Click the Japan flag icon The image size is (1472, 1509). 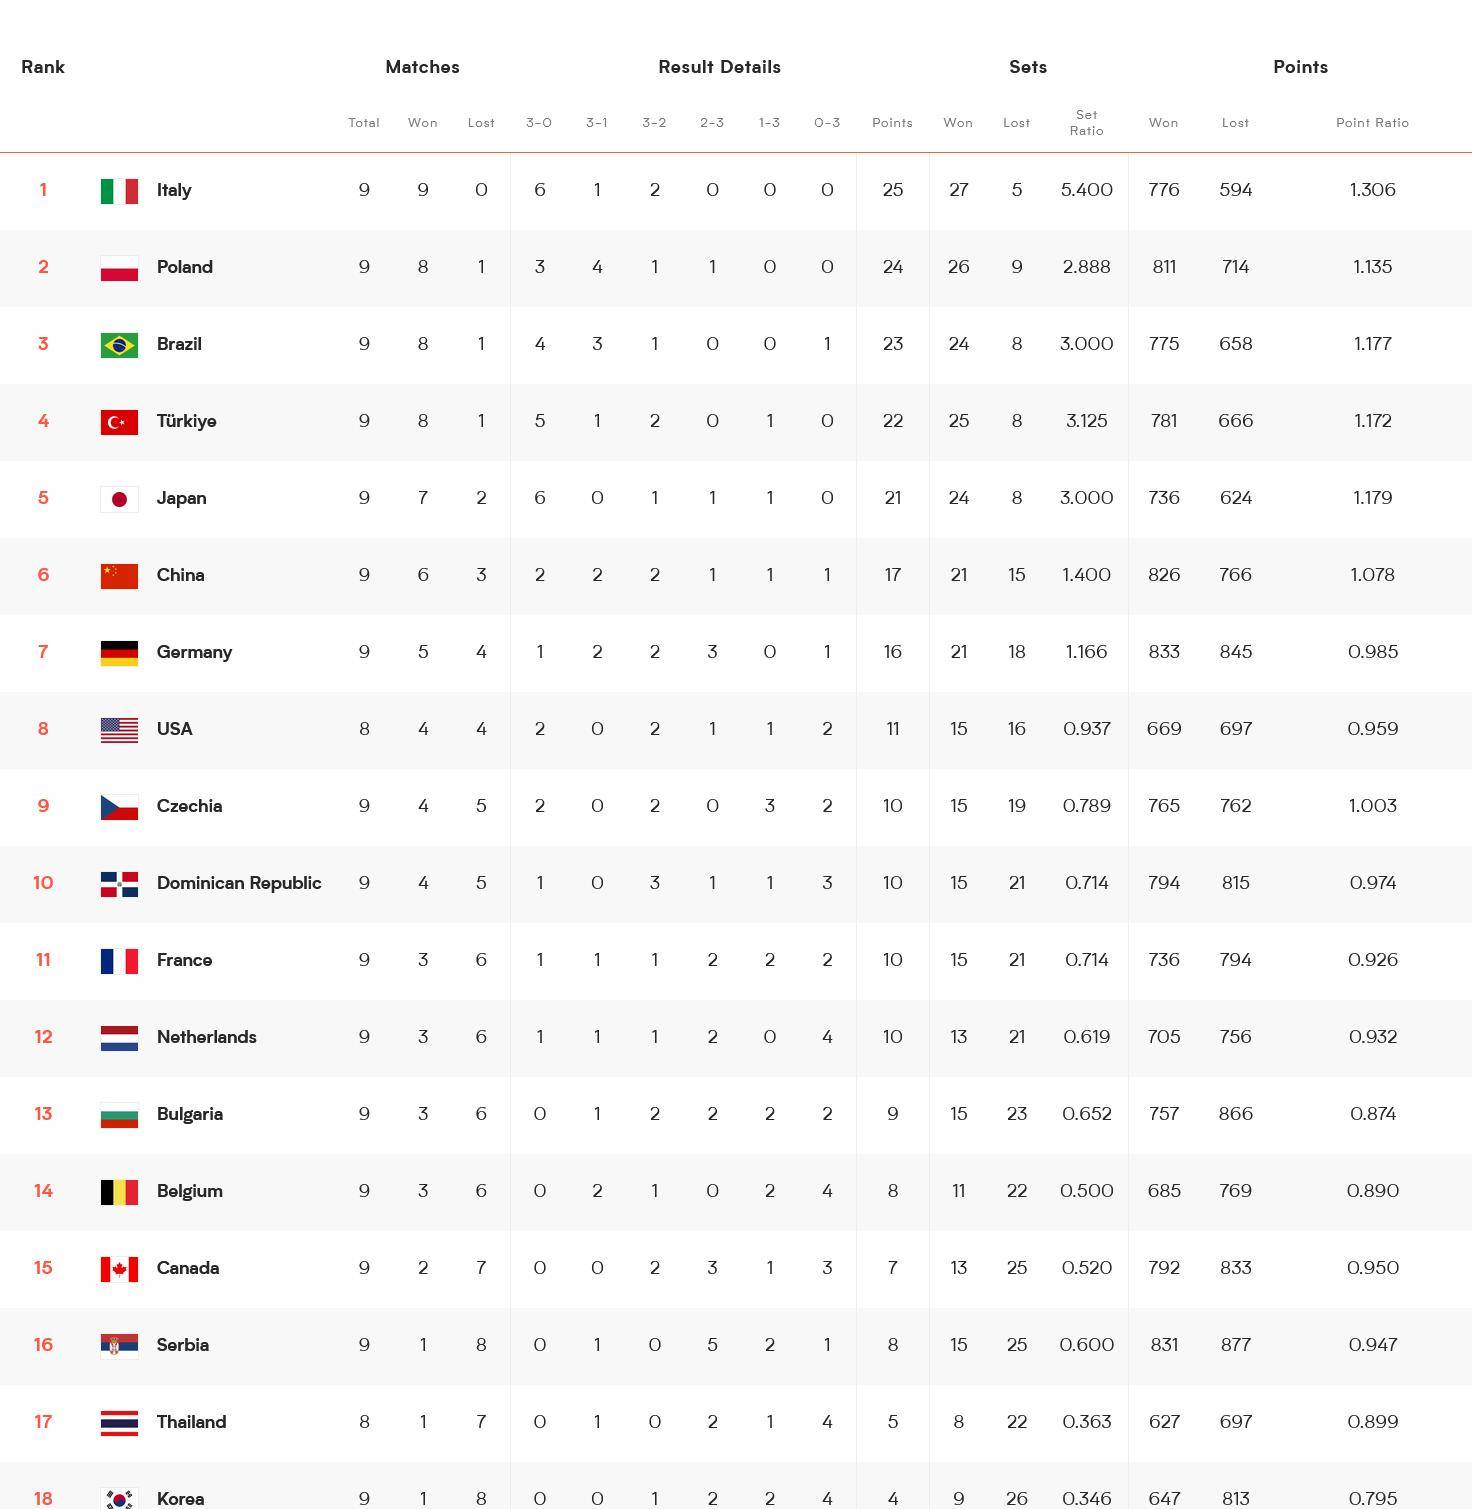click(x=119, y=498)
